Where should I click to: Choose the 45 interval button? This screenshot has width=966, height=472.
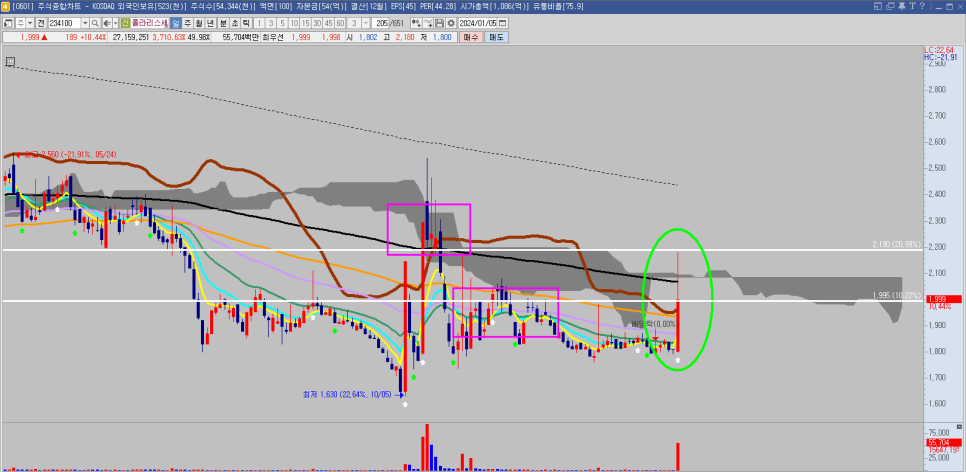329,23
